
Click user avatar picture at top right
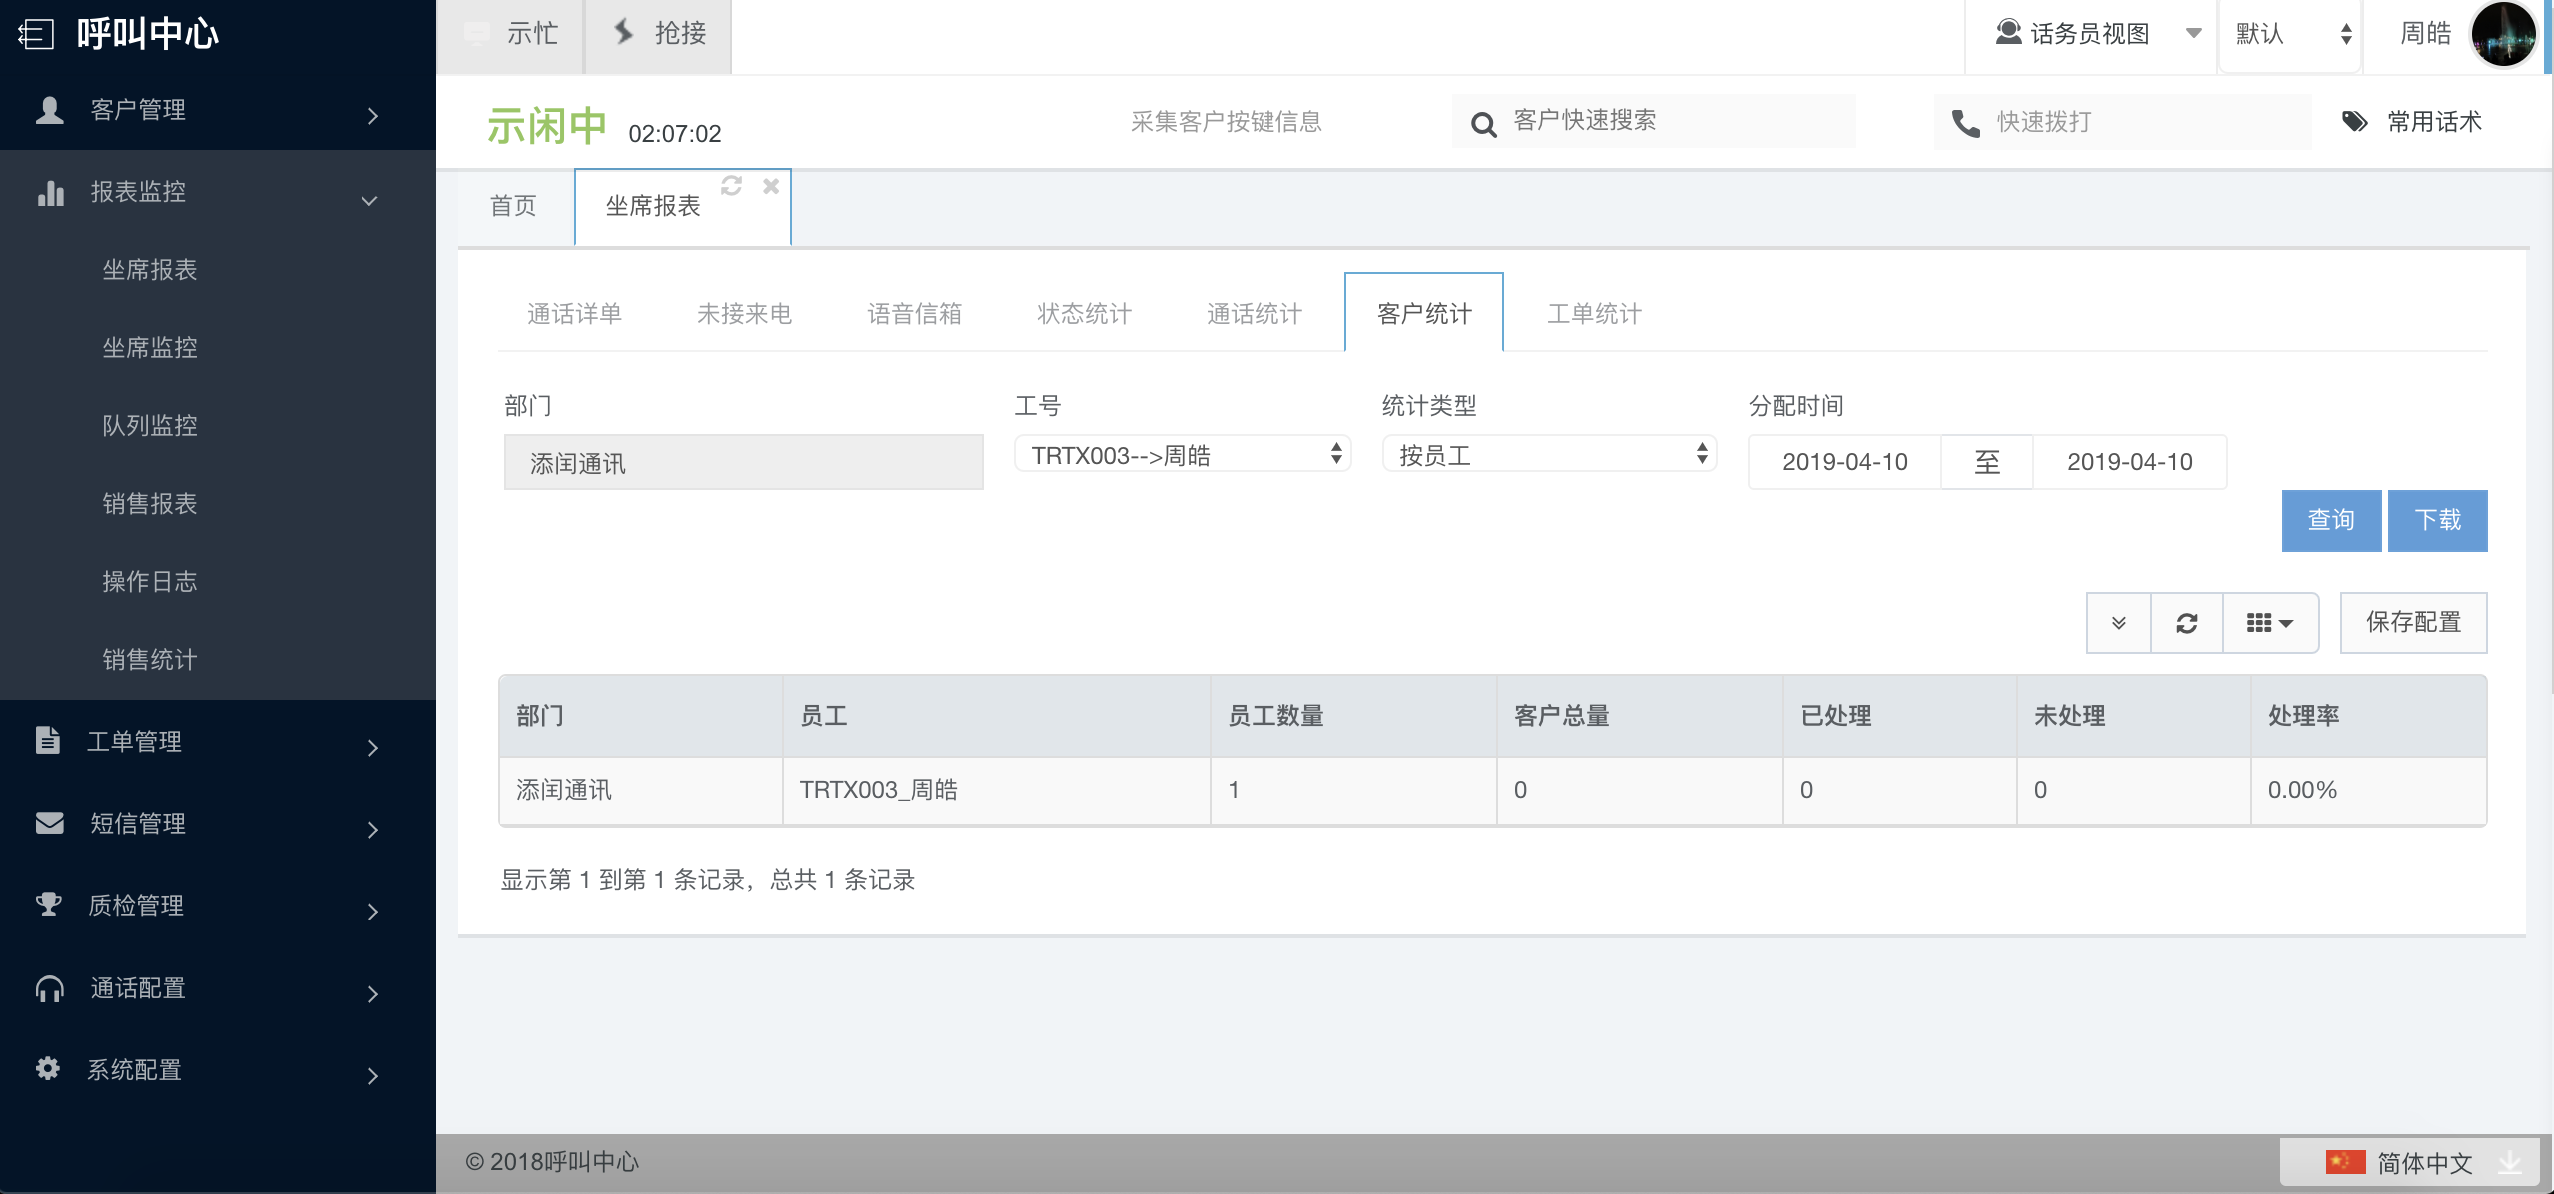(2503, 35)
